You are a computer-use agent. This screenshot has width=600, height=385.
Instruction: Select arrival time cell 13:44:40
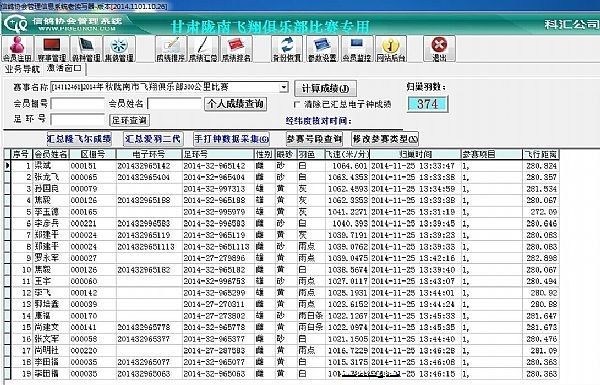point(415,339)
